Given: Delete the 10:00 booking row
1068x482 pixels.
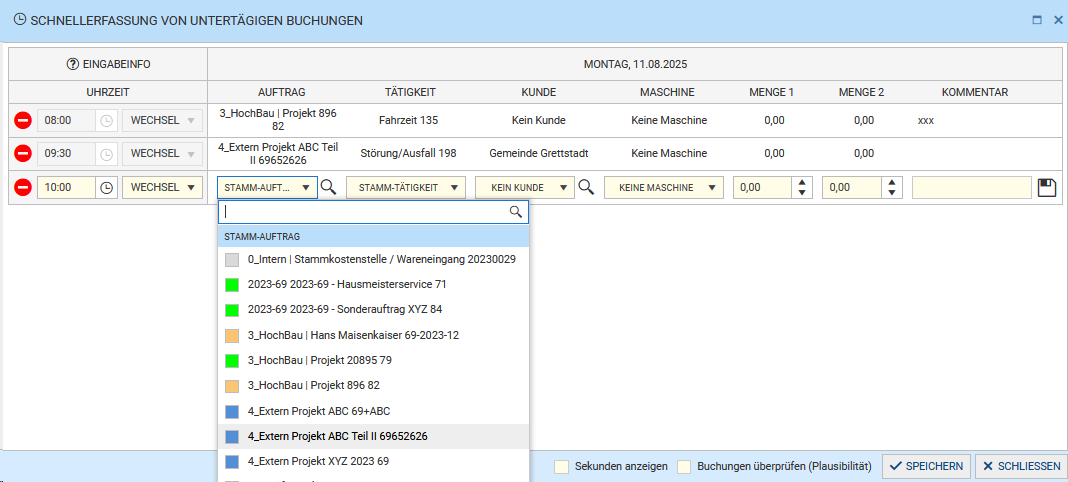Looking at the screenshot, I should (x=22, y=187).
